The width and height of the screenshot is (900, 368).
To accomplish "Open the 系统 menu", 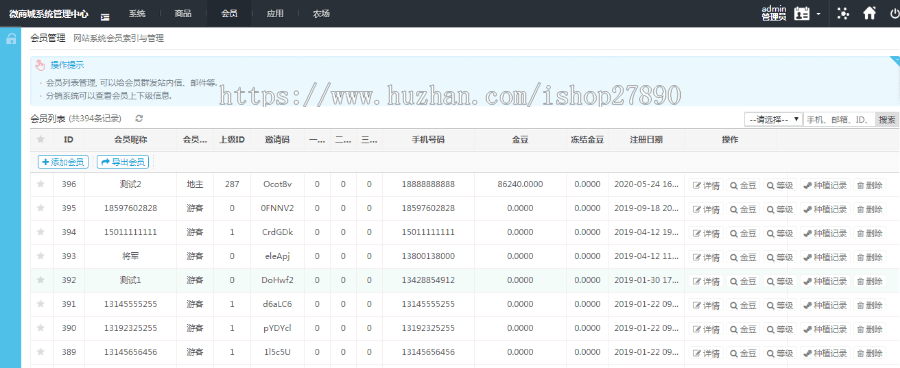I will click(137, 13).
